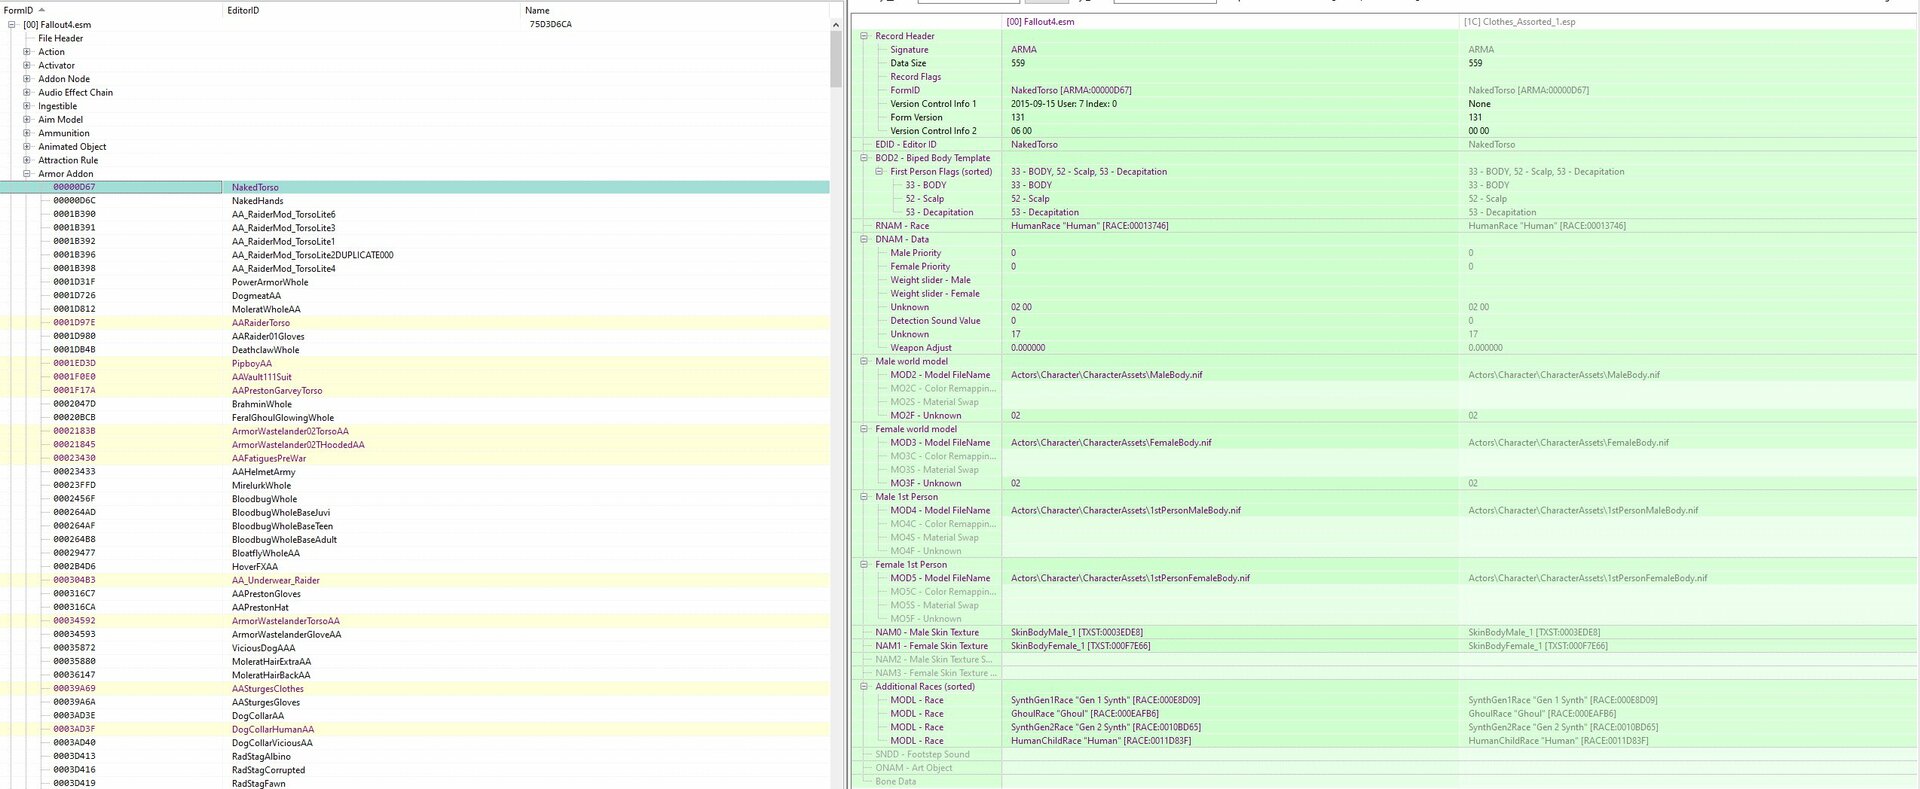Select record 0001D726 DogmeatAA
Image resolution: width=1920 pixels, height=789 pixels.
click(415, 296)
